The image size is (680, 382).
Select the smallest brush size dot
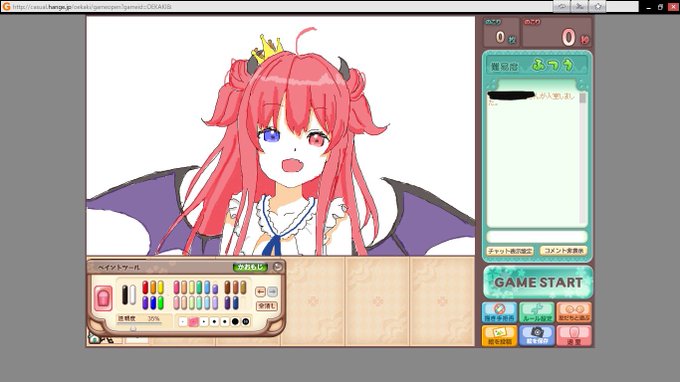(183, 322)
